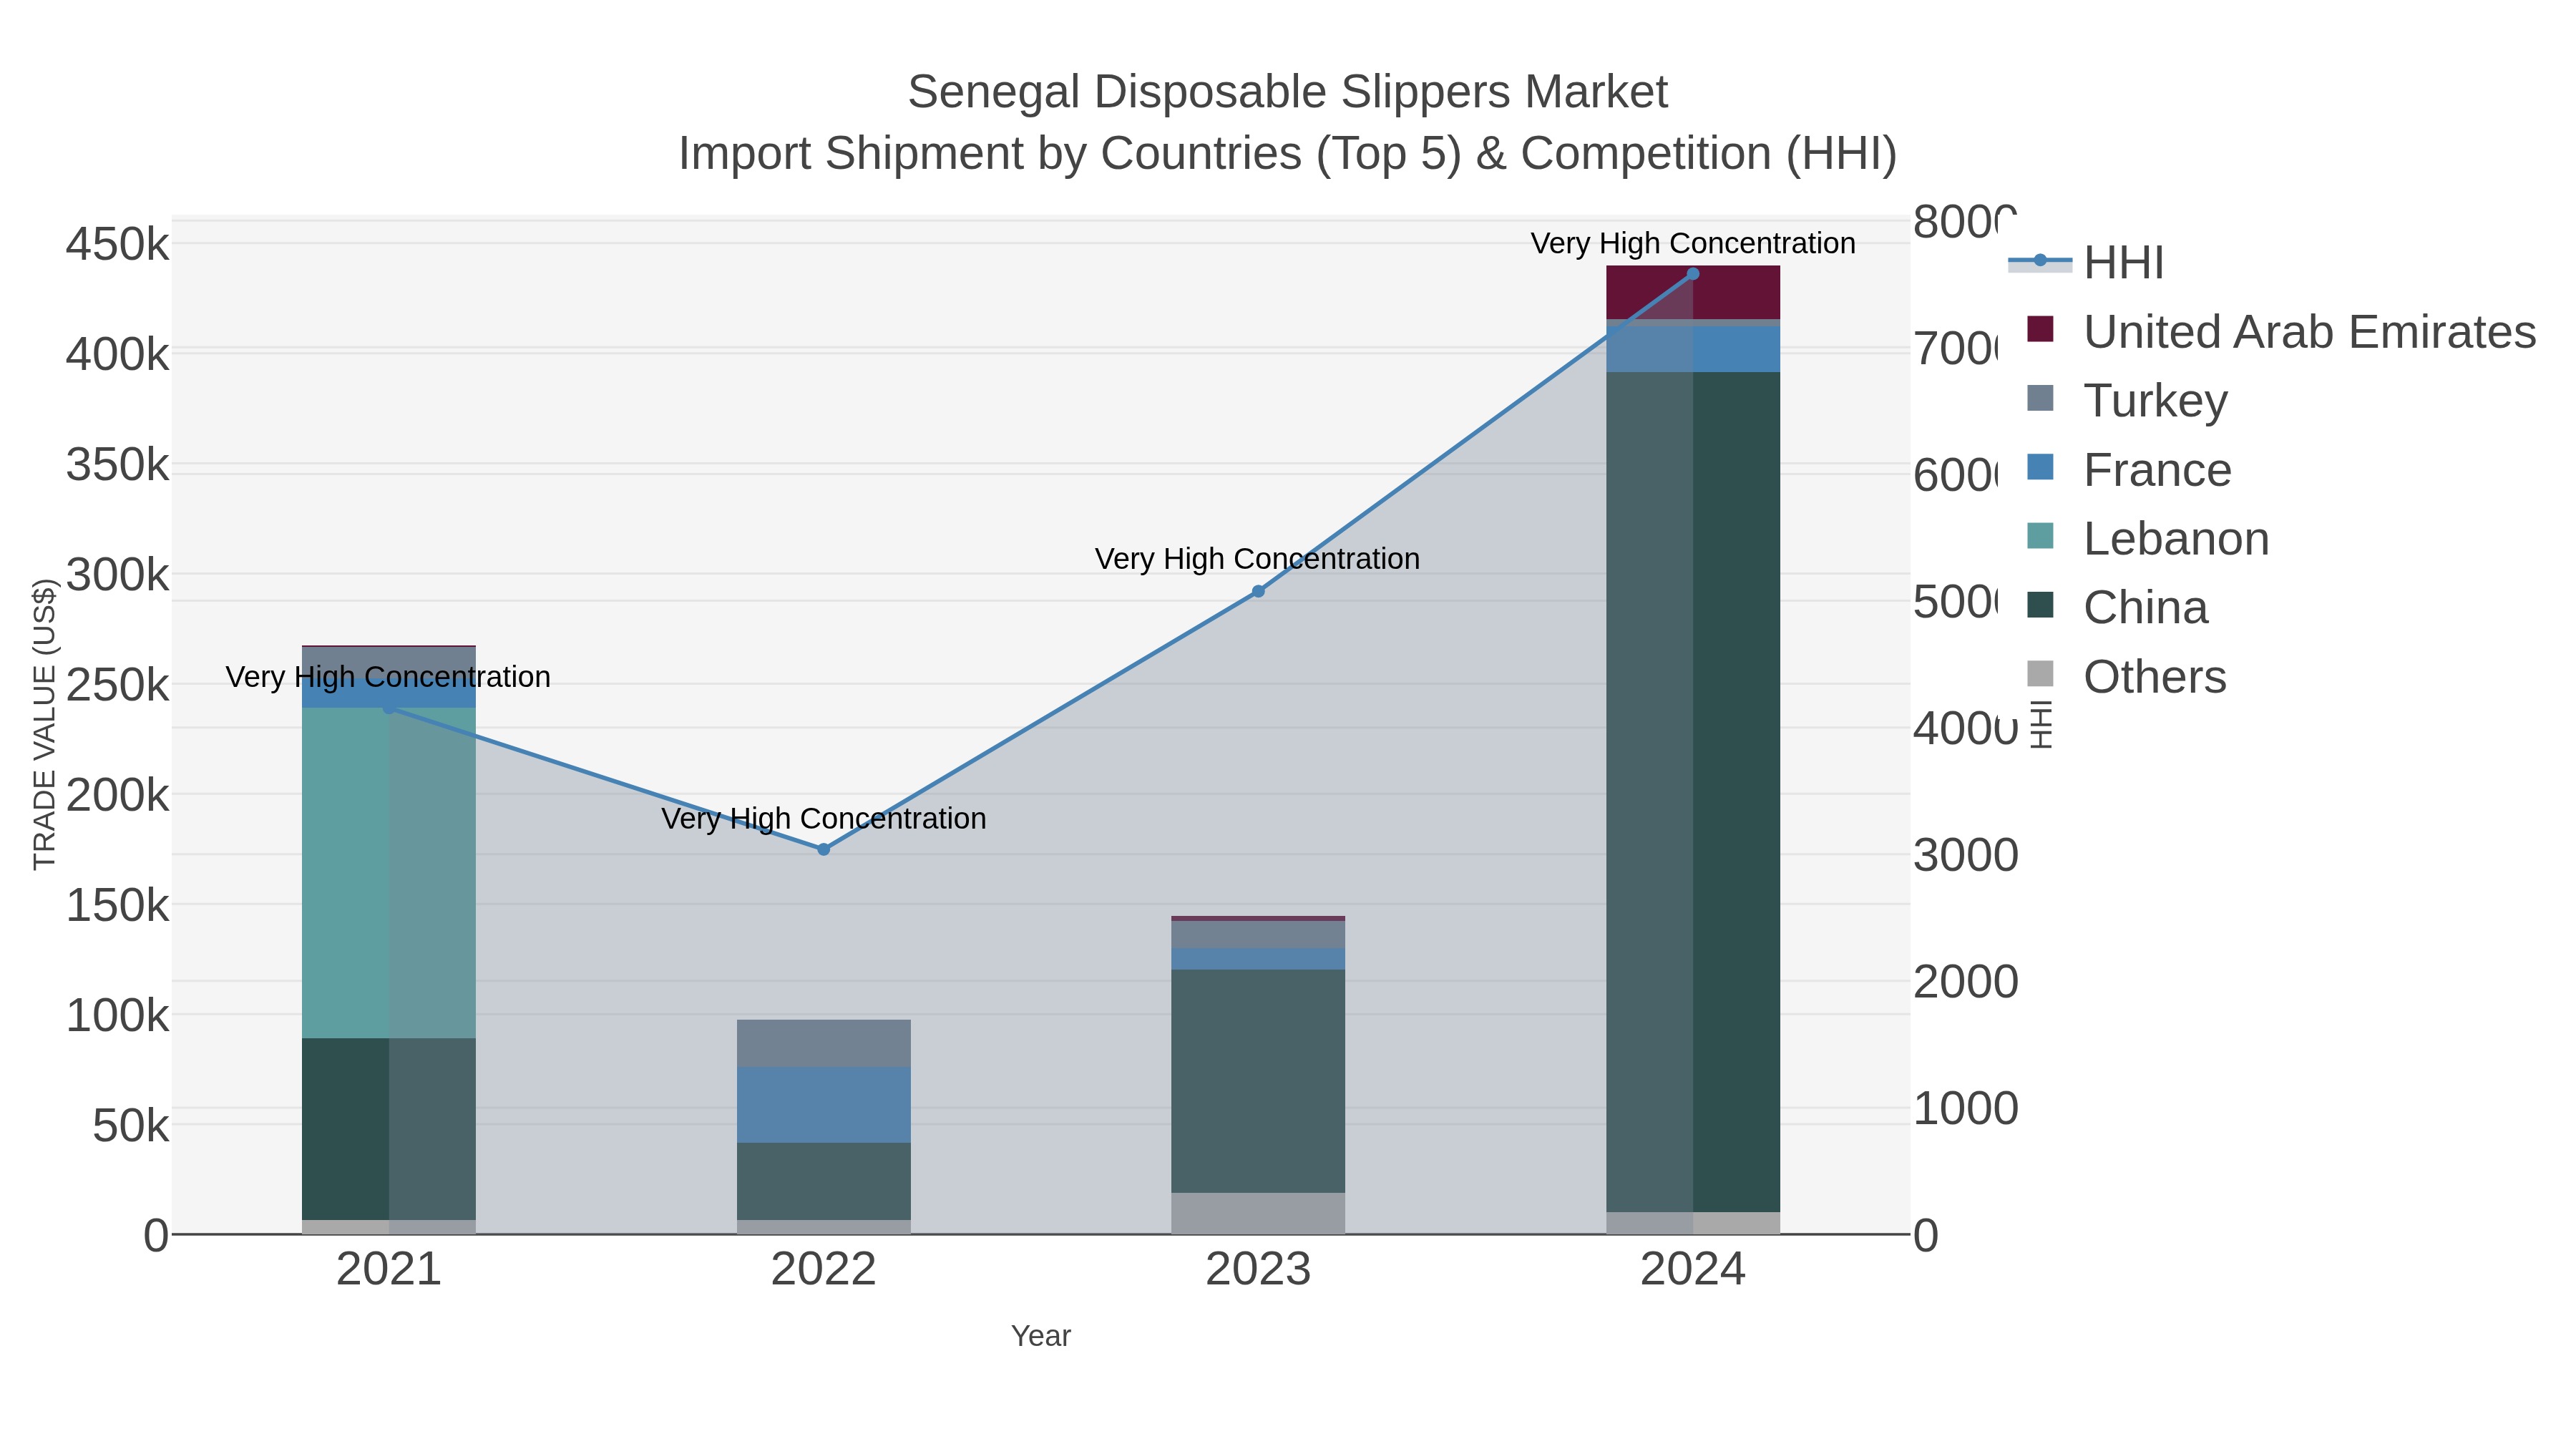Click the China segment of the 2021 bar

389,1129
